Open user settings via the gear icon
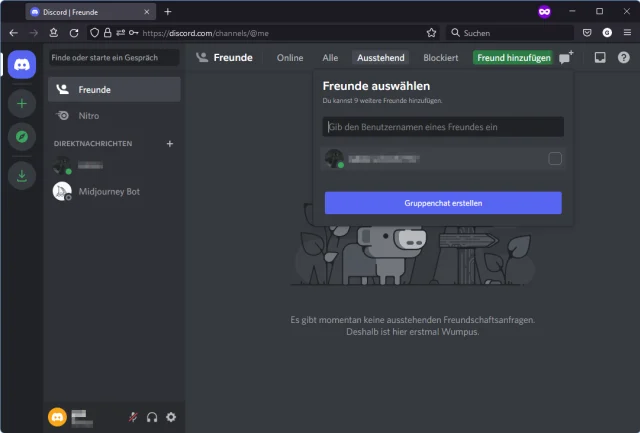The image size is (640, 433). coord(170,417)
